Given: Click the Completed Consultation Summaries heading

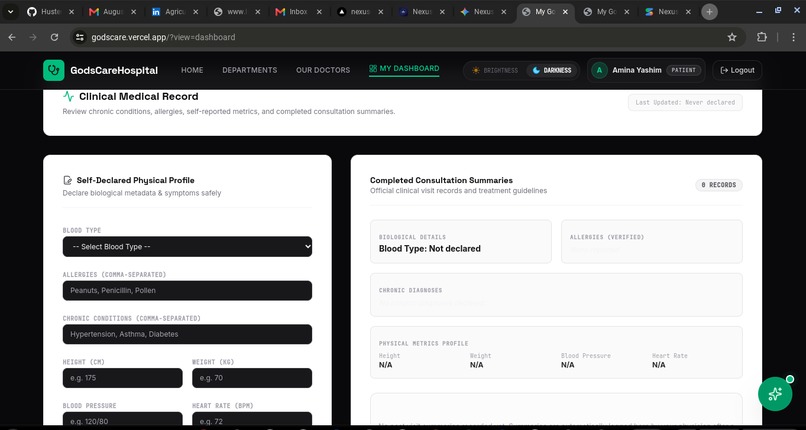Looking at the screenshot, I should click(441, 180).
